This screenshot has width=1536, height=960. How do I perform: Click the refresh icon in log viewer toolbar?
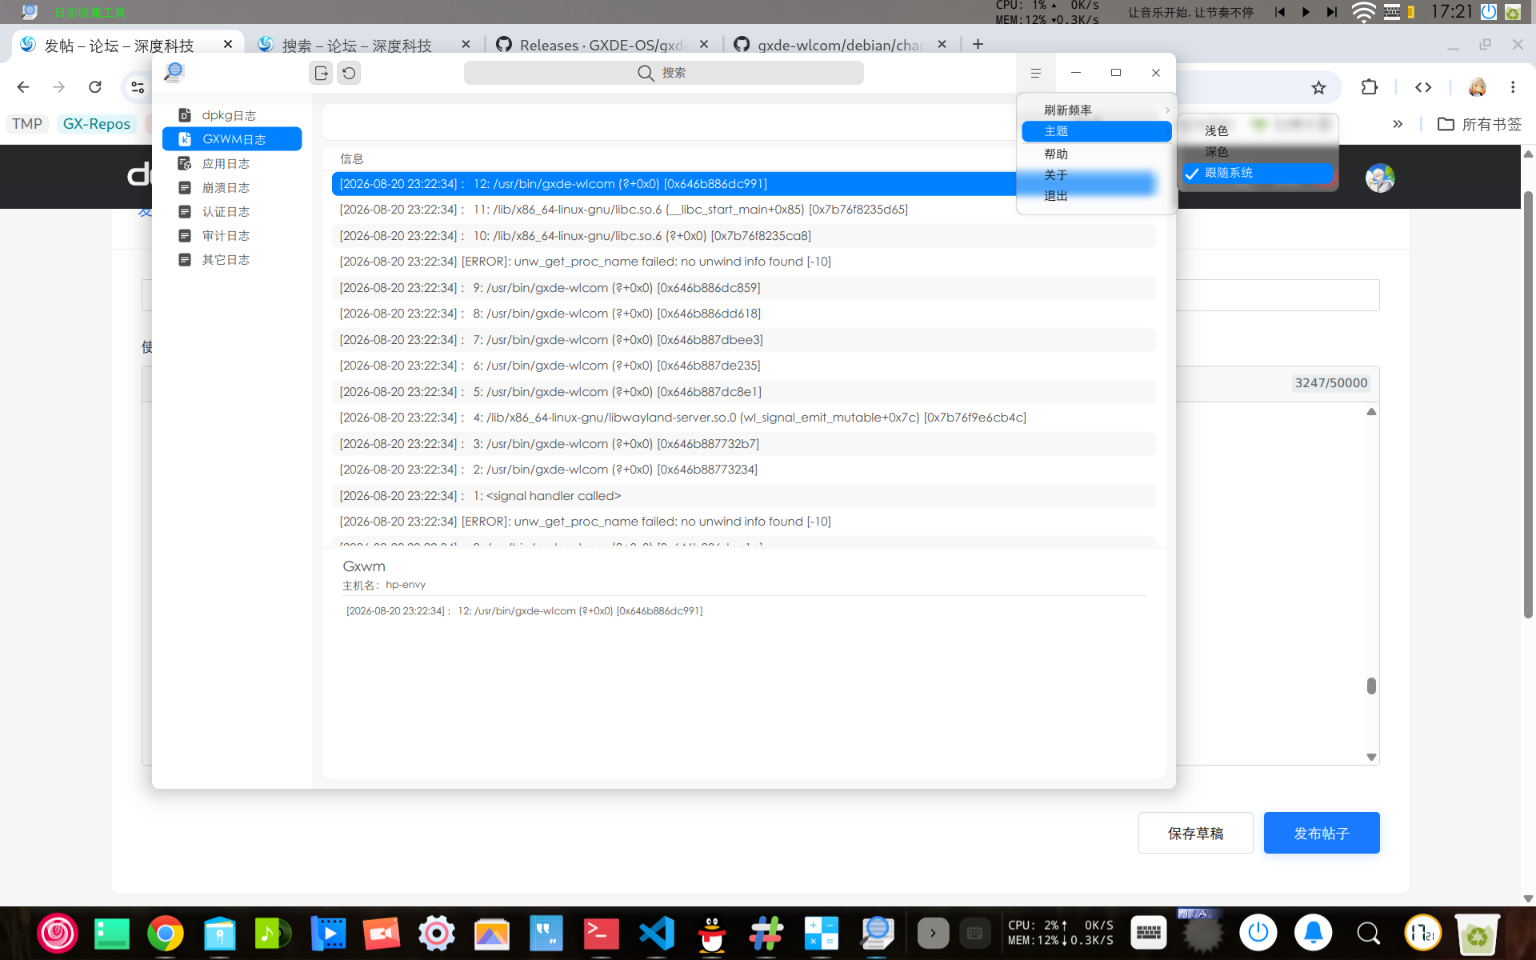coord(349,73)
